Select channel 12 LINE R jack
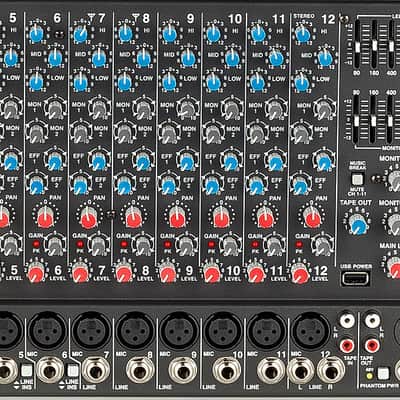The image size is (400, 400). (330, 371)
